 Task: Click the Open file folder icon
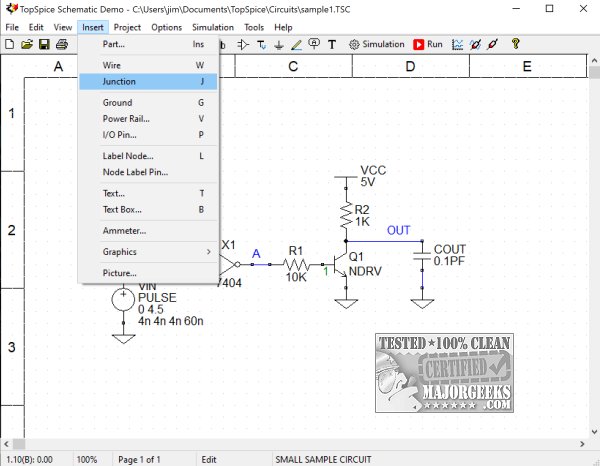pos(27,44)
